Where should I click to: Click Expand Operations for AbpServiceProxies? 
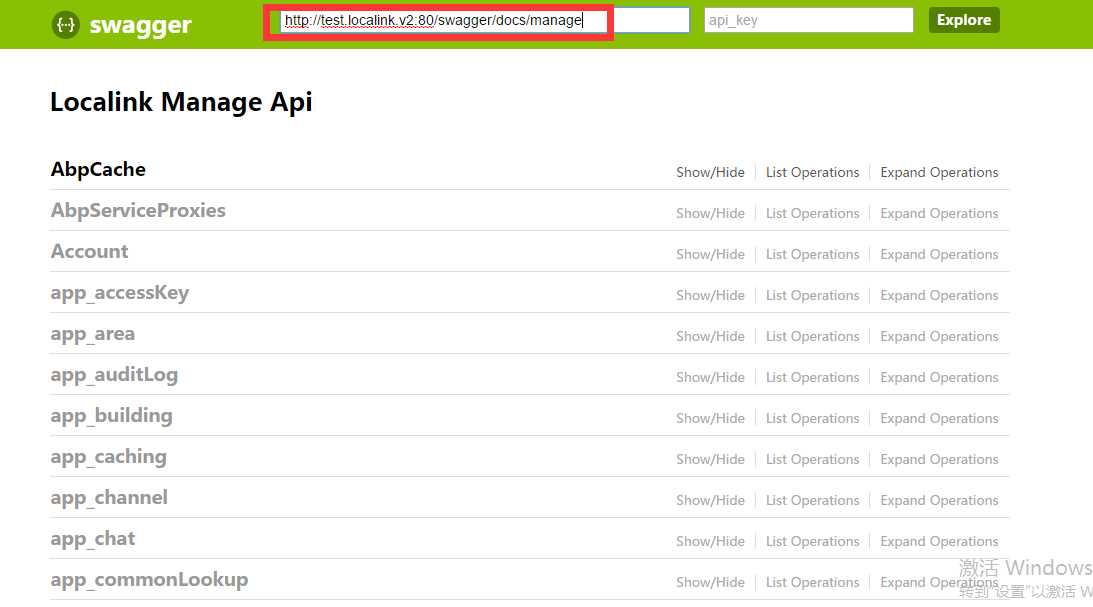939,213
